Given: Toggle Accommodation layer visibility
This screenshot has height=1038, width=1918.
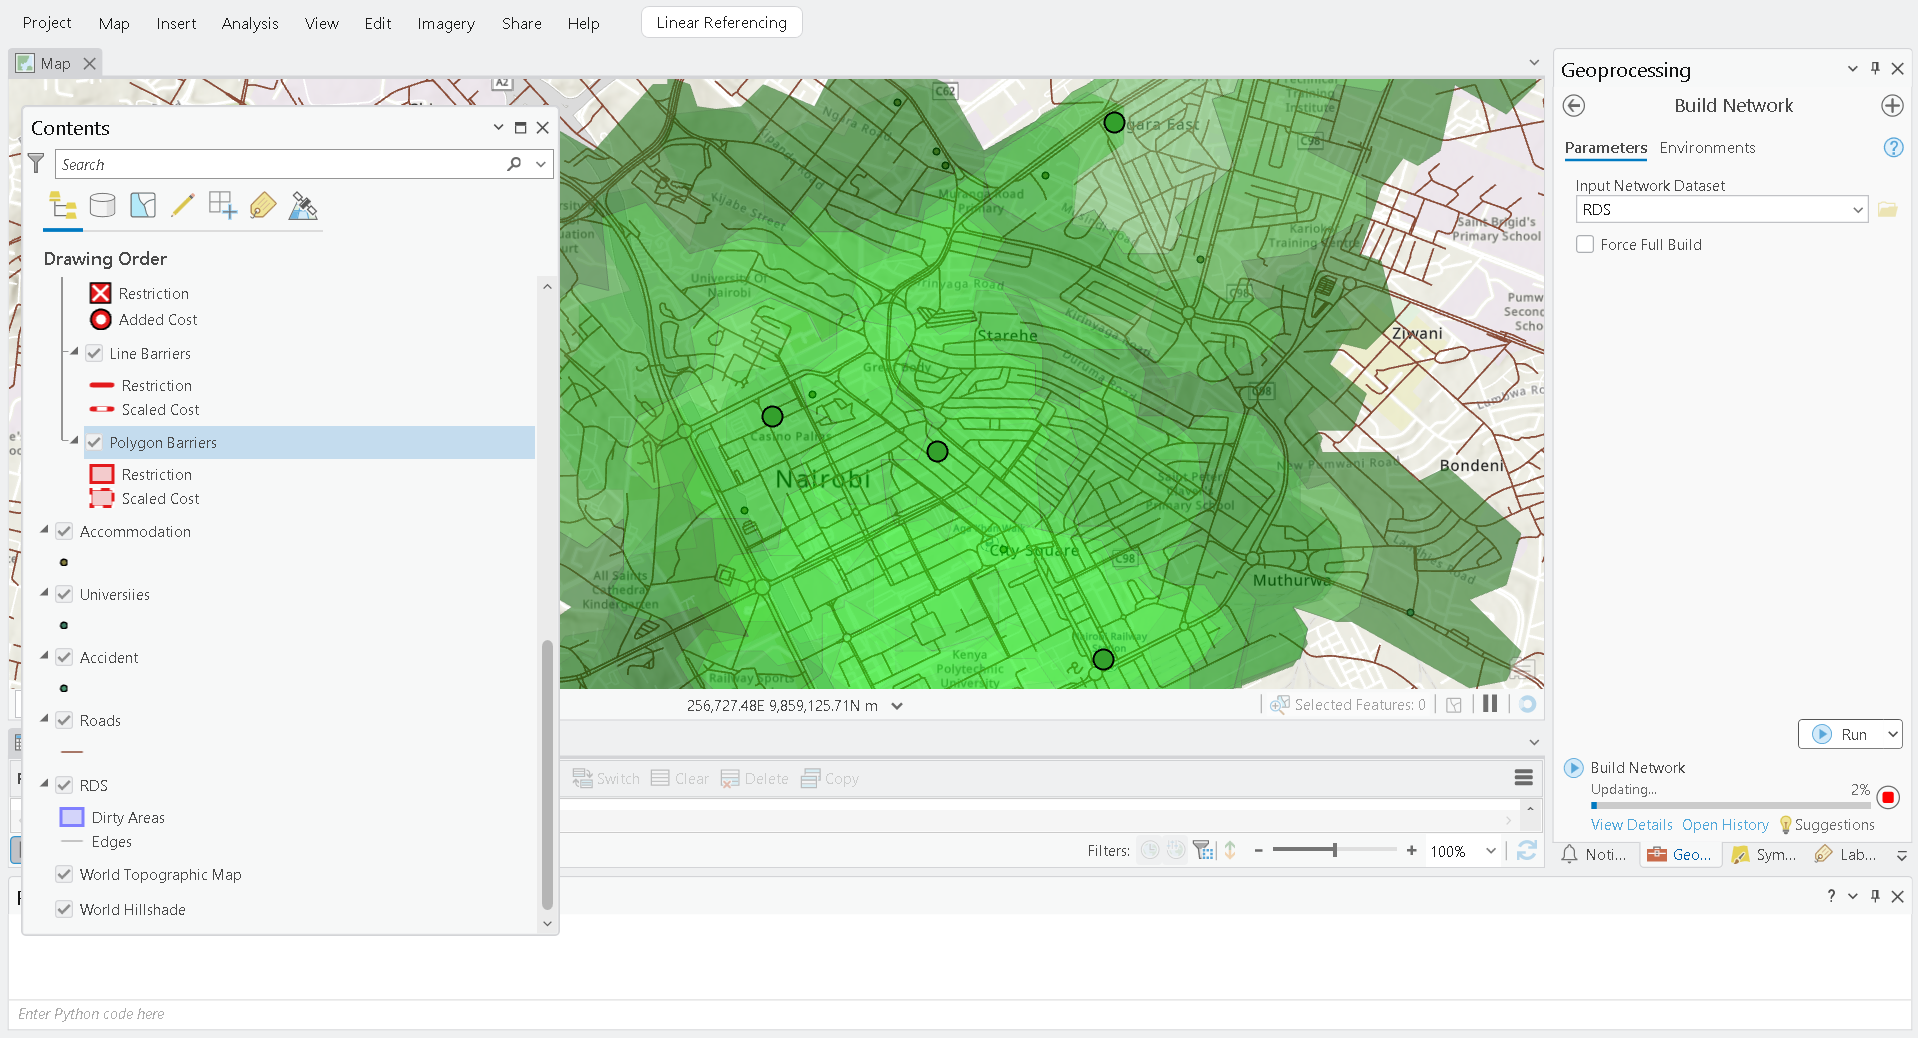Looking at the screenshot, I should [64, 531].
